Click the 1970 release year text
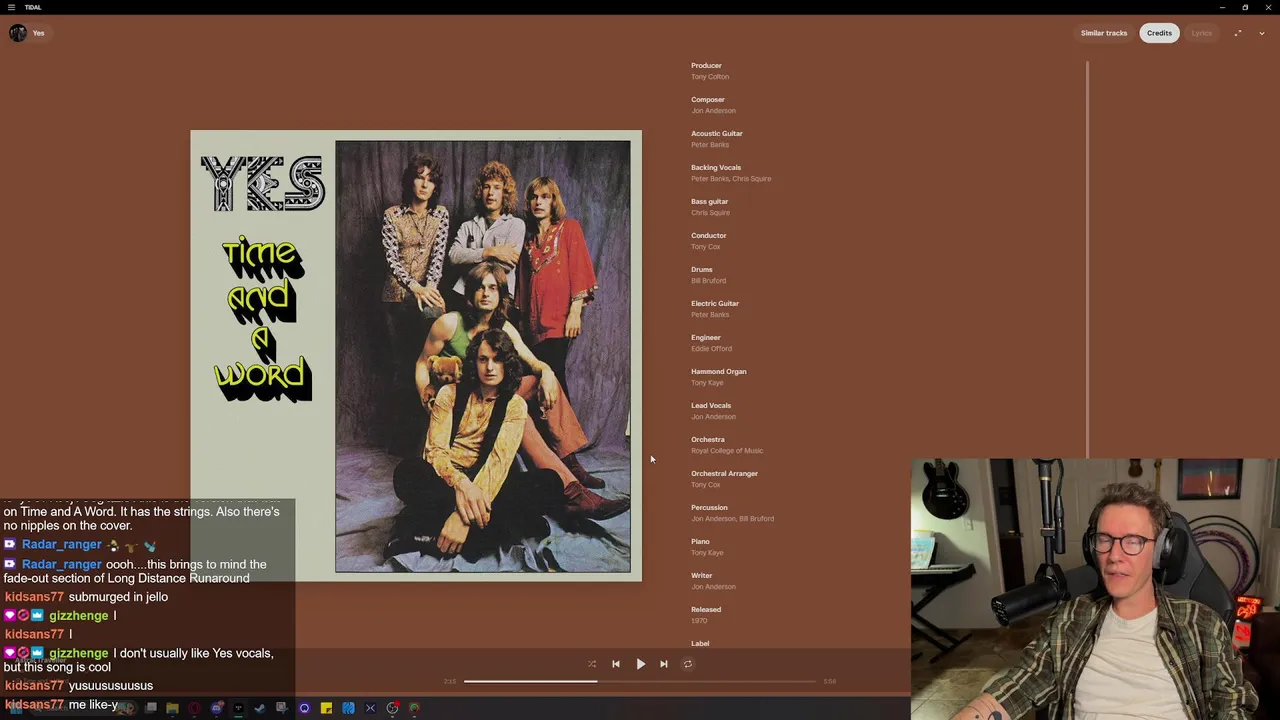This screenshot has width=1280, height=720. coord(699,621)
